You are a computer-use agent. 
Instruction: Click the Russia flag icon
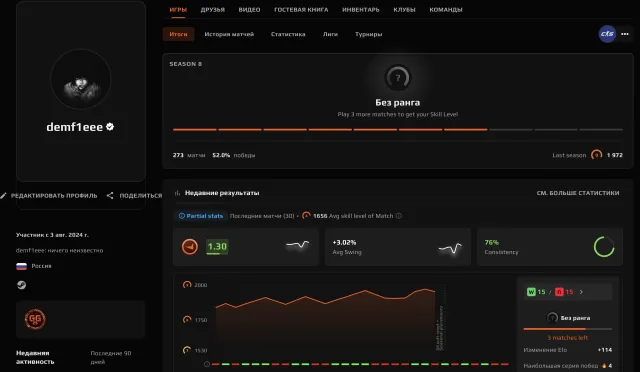click(x=21, y=266)
